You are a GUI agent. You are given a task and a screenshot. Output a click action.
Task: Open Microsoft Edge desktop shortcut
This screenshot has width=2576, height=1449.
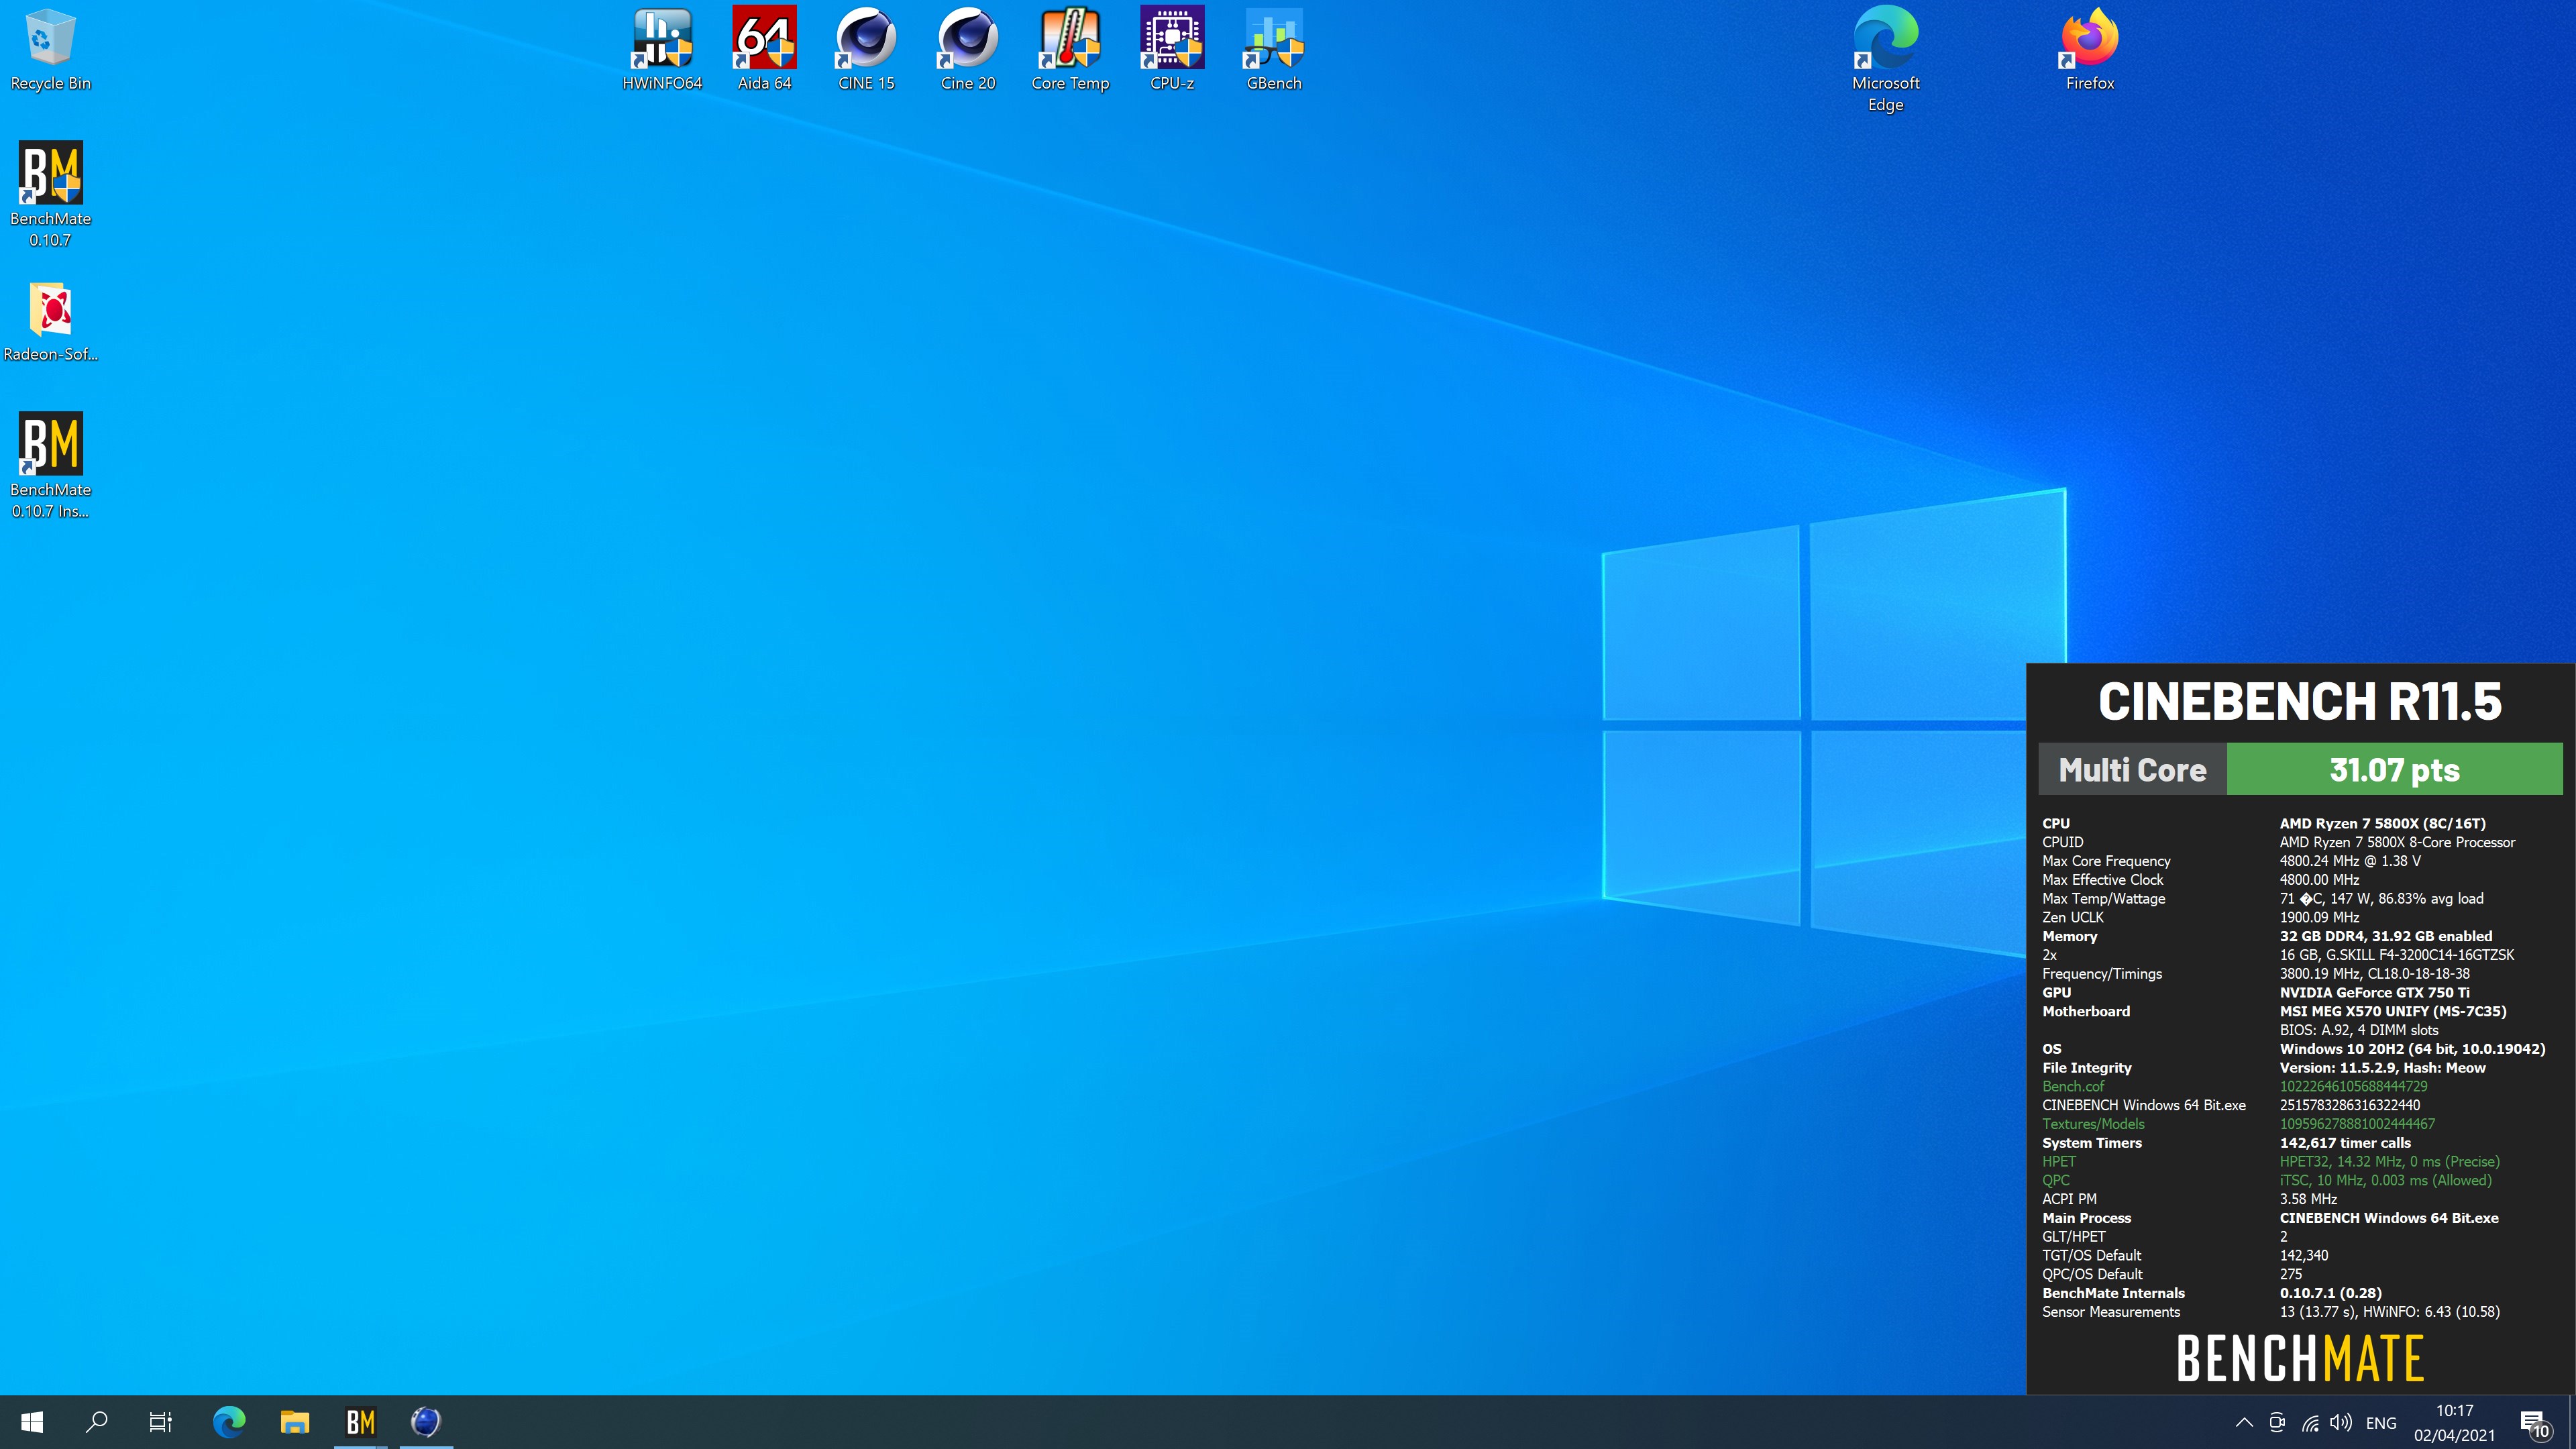click(x=1885, y=60)
